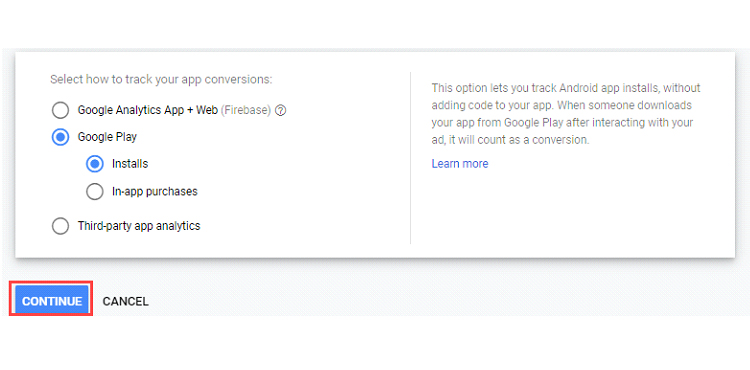
Task: Select the Google Play radio button
Action: [60, 138]
